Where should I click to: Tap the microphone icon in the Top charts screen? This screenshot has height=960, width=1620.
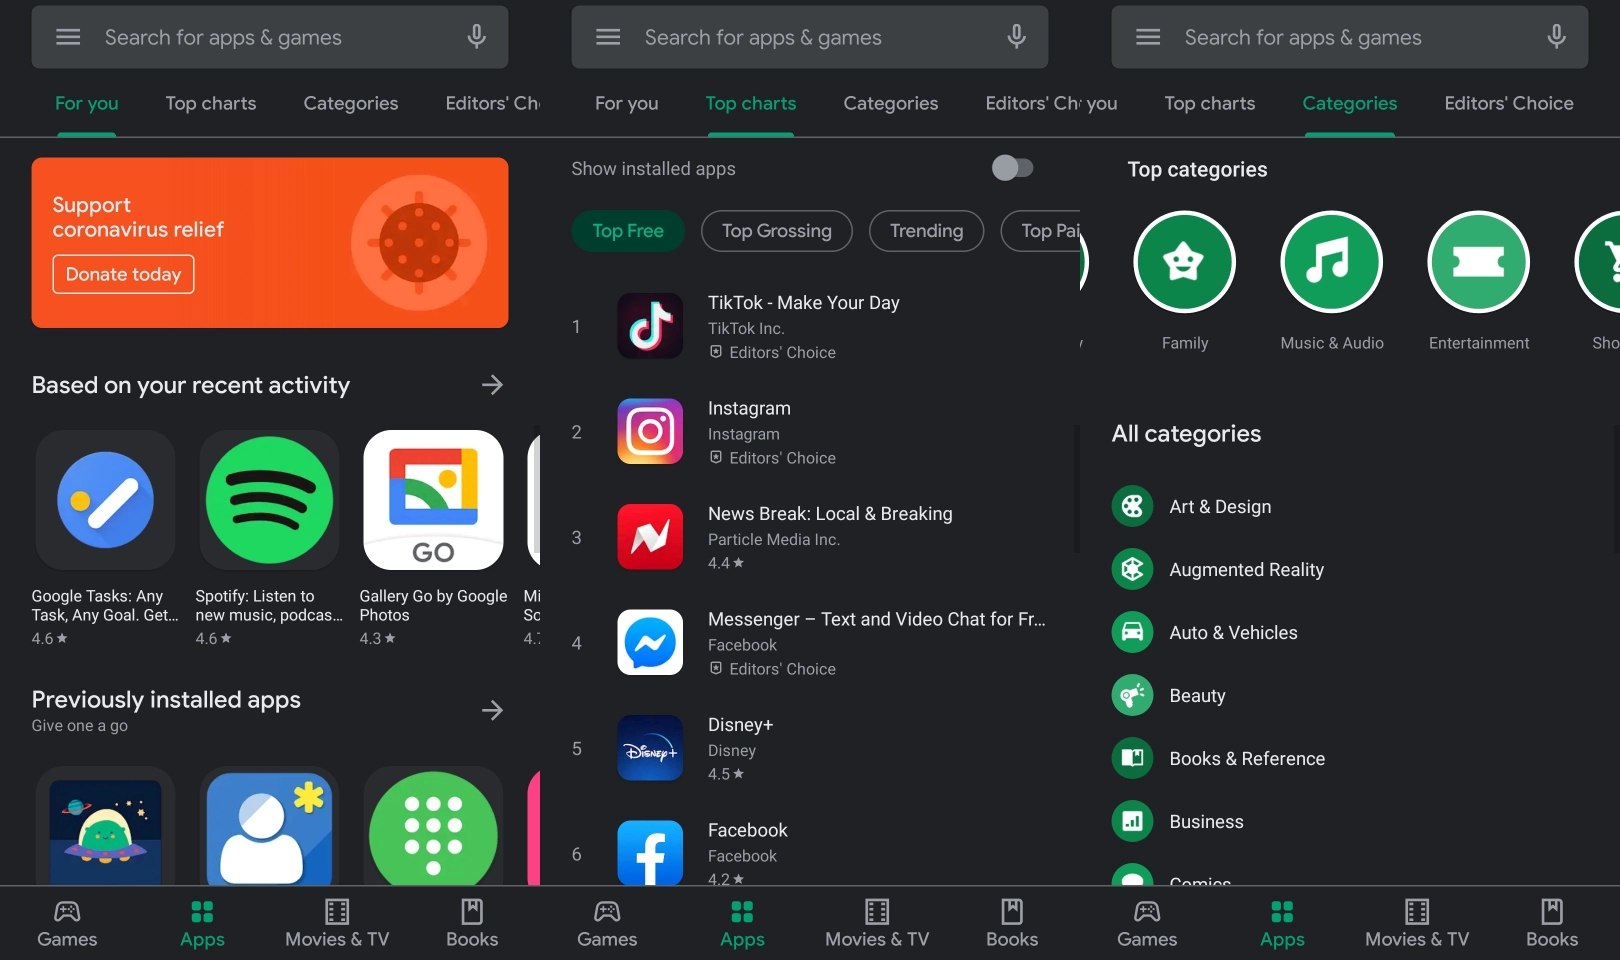pyautogui.click(x=1016, y=37)
